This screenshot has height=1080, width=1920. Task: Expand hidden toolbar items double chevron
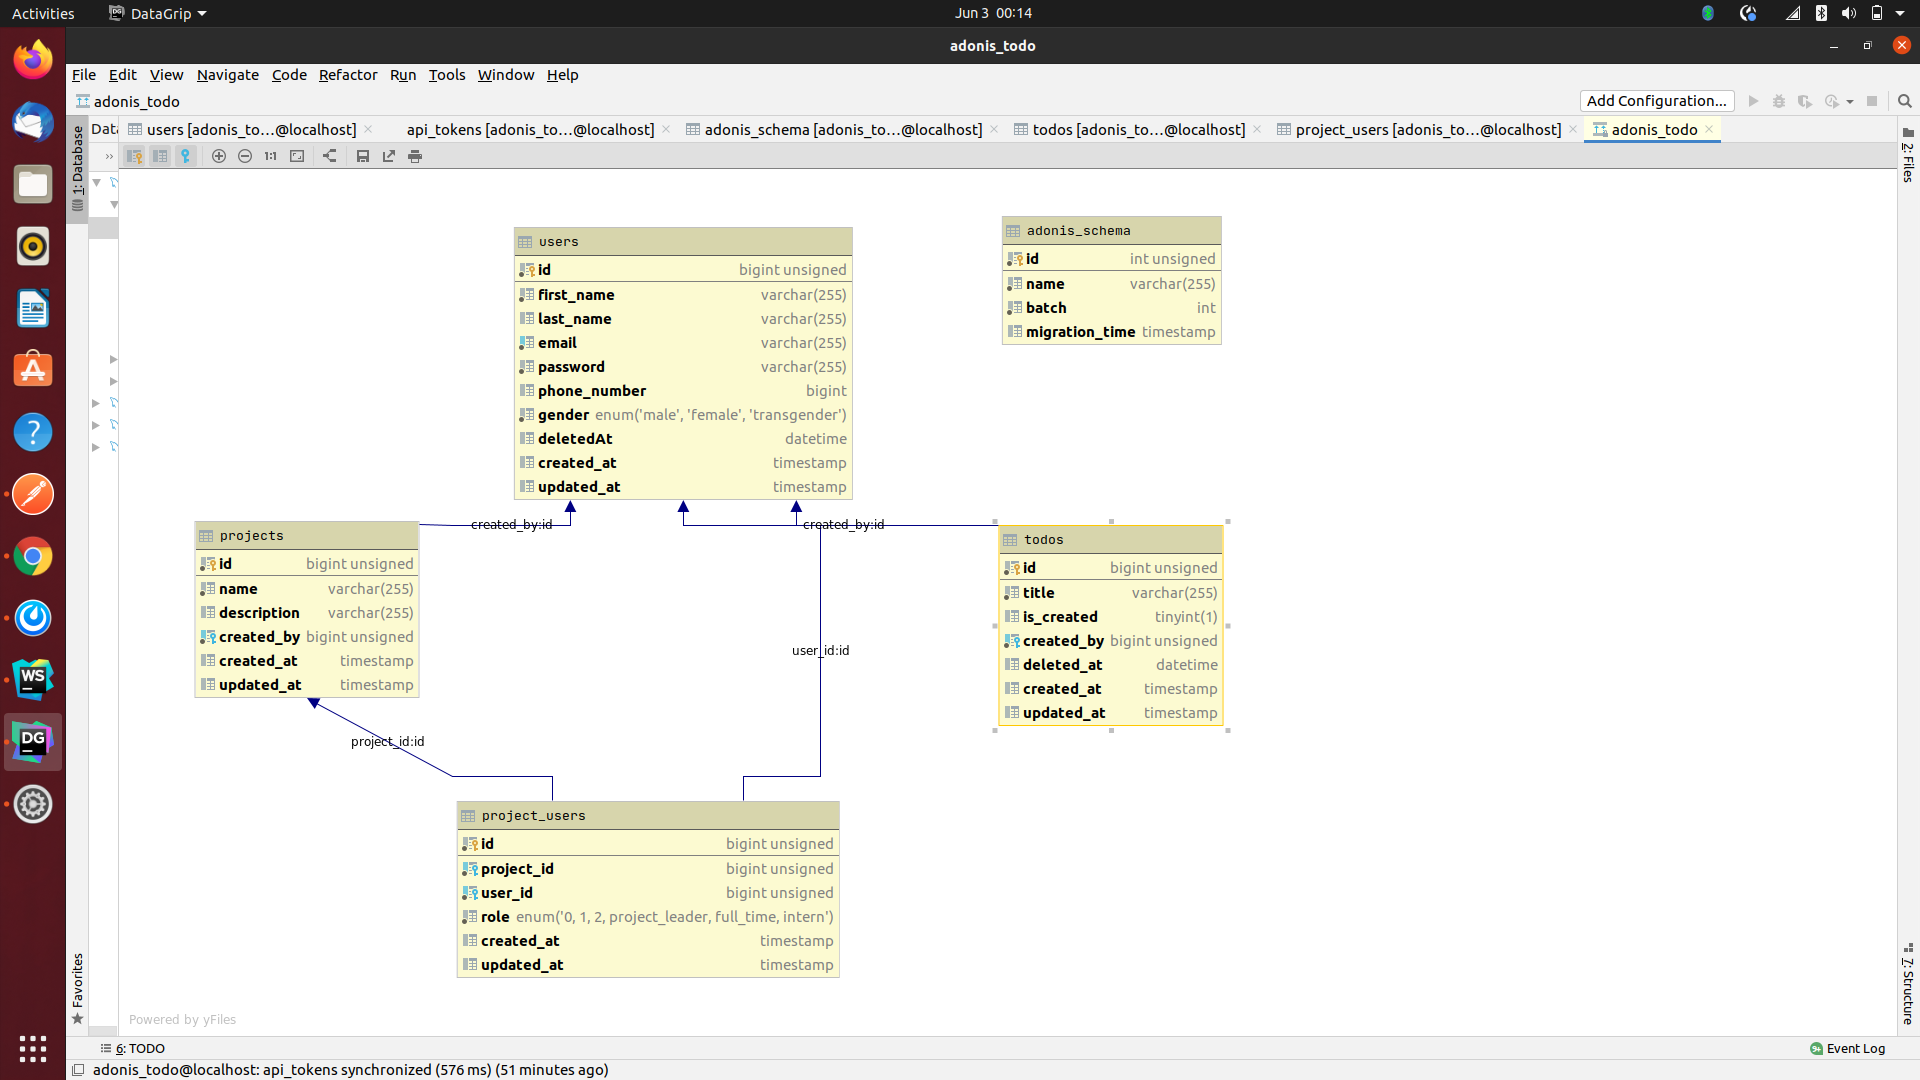(109, 156)
